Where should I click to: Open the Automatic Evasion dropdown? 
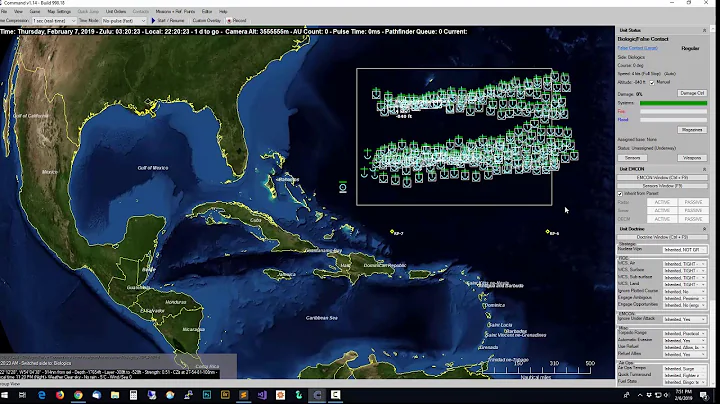click(x=685, y=341)
